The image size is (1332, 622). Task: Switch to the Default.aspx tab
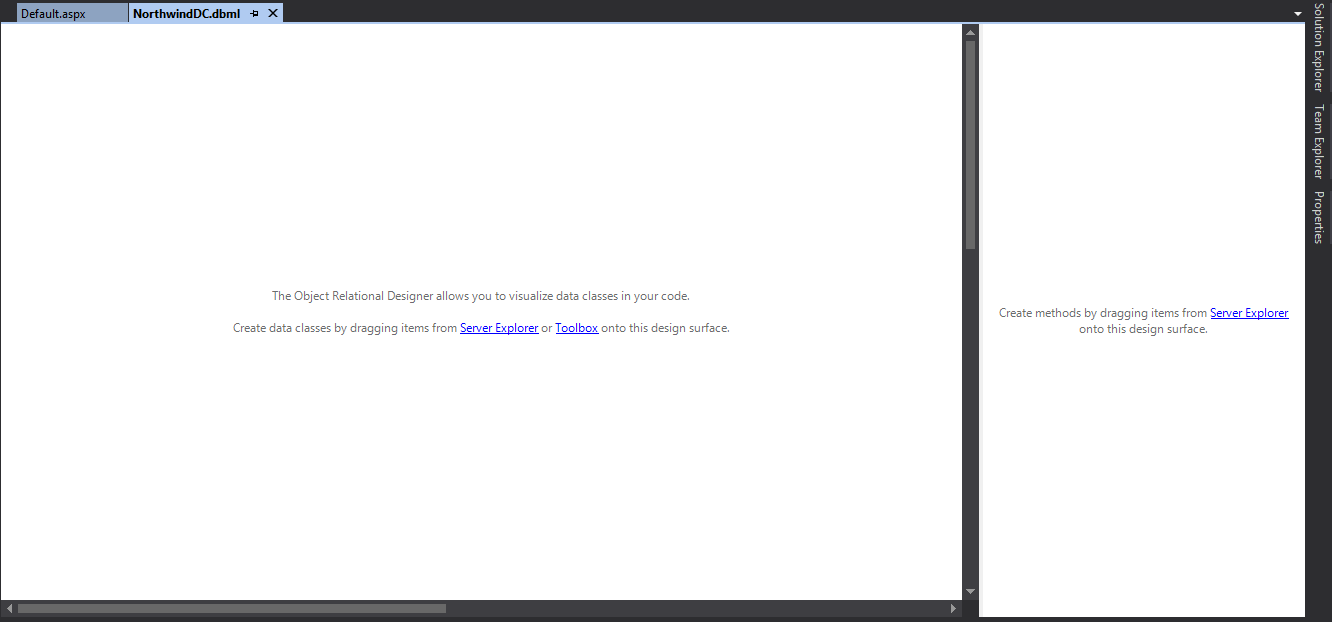tap(72, 14)
